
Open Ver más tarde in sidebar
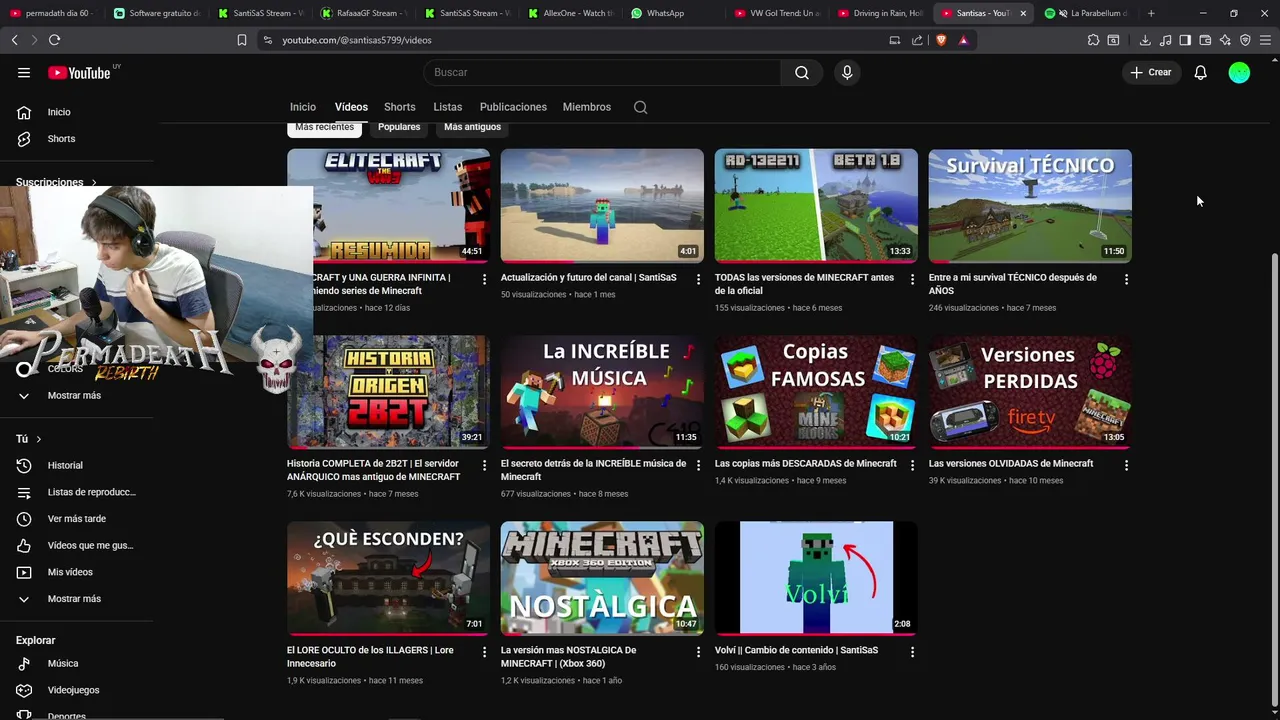coord(76,519)
